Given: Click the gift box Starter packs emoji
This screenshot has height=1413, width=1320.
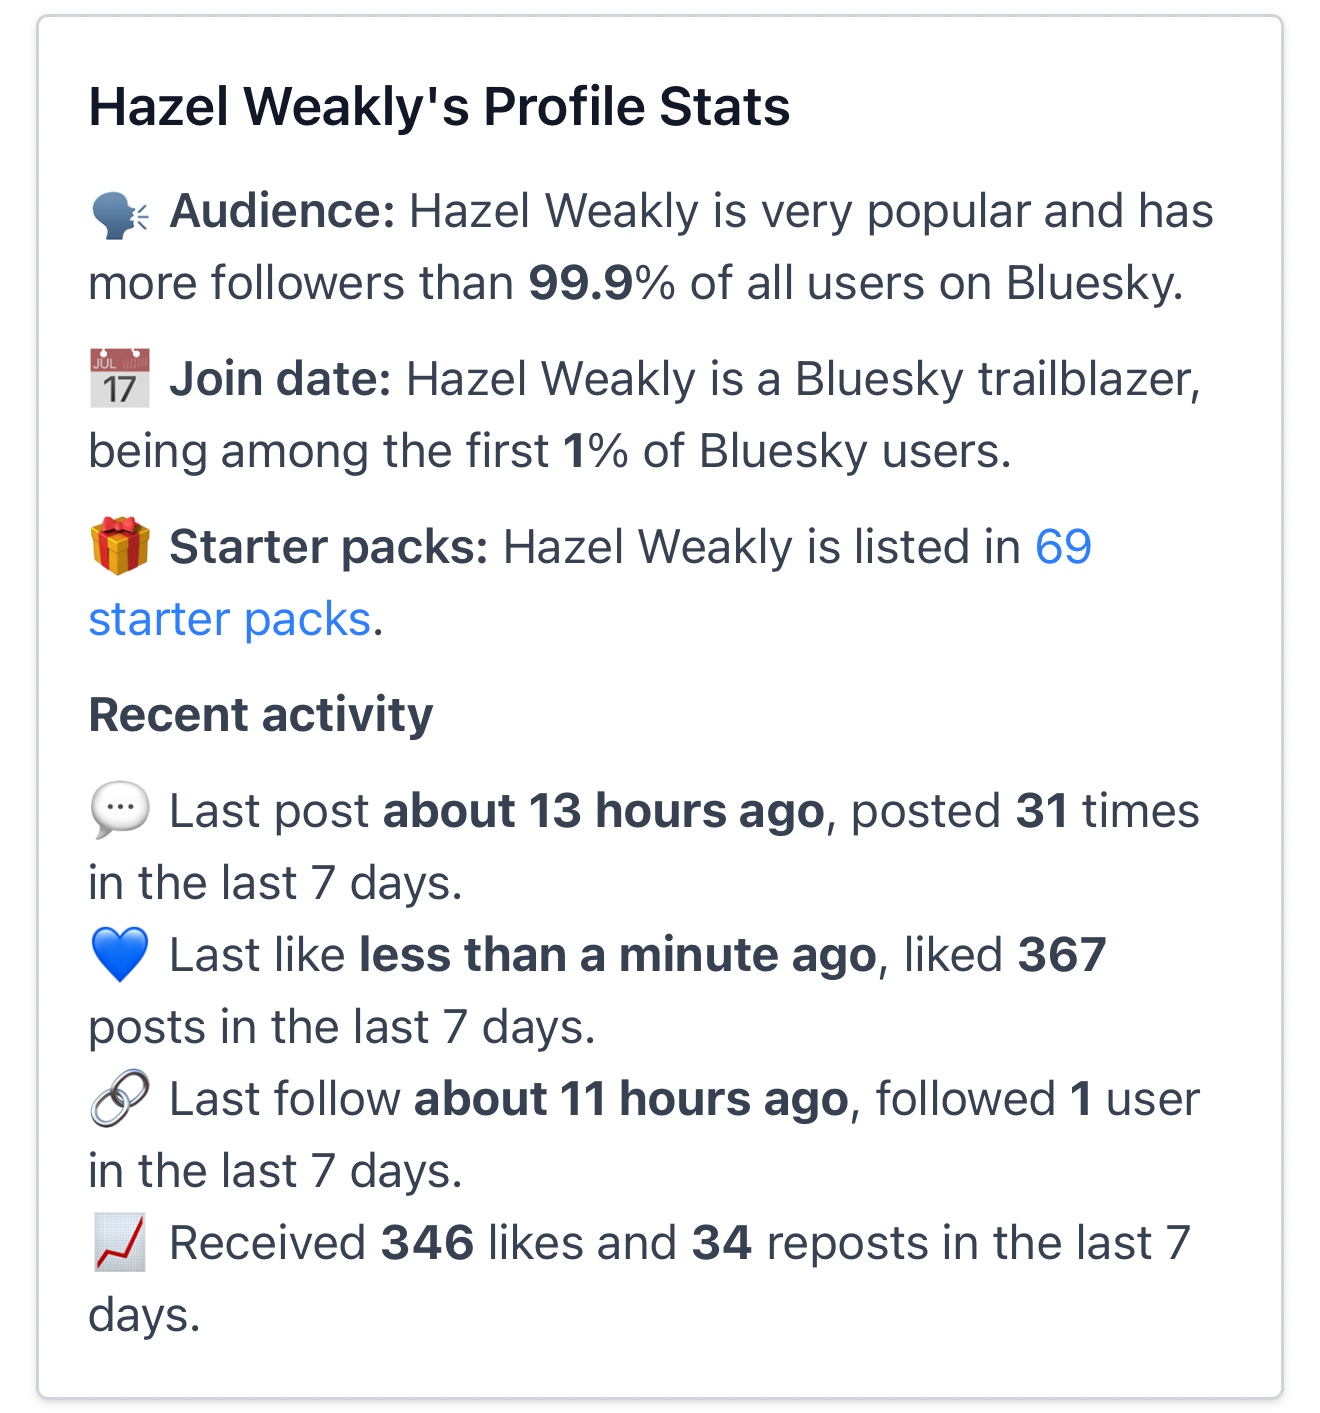Looking at the screenshot, I should point(120,546).
